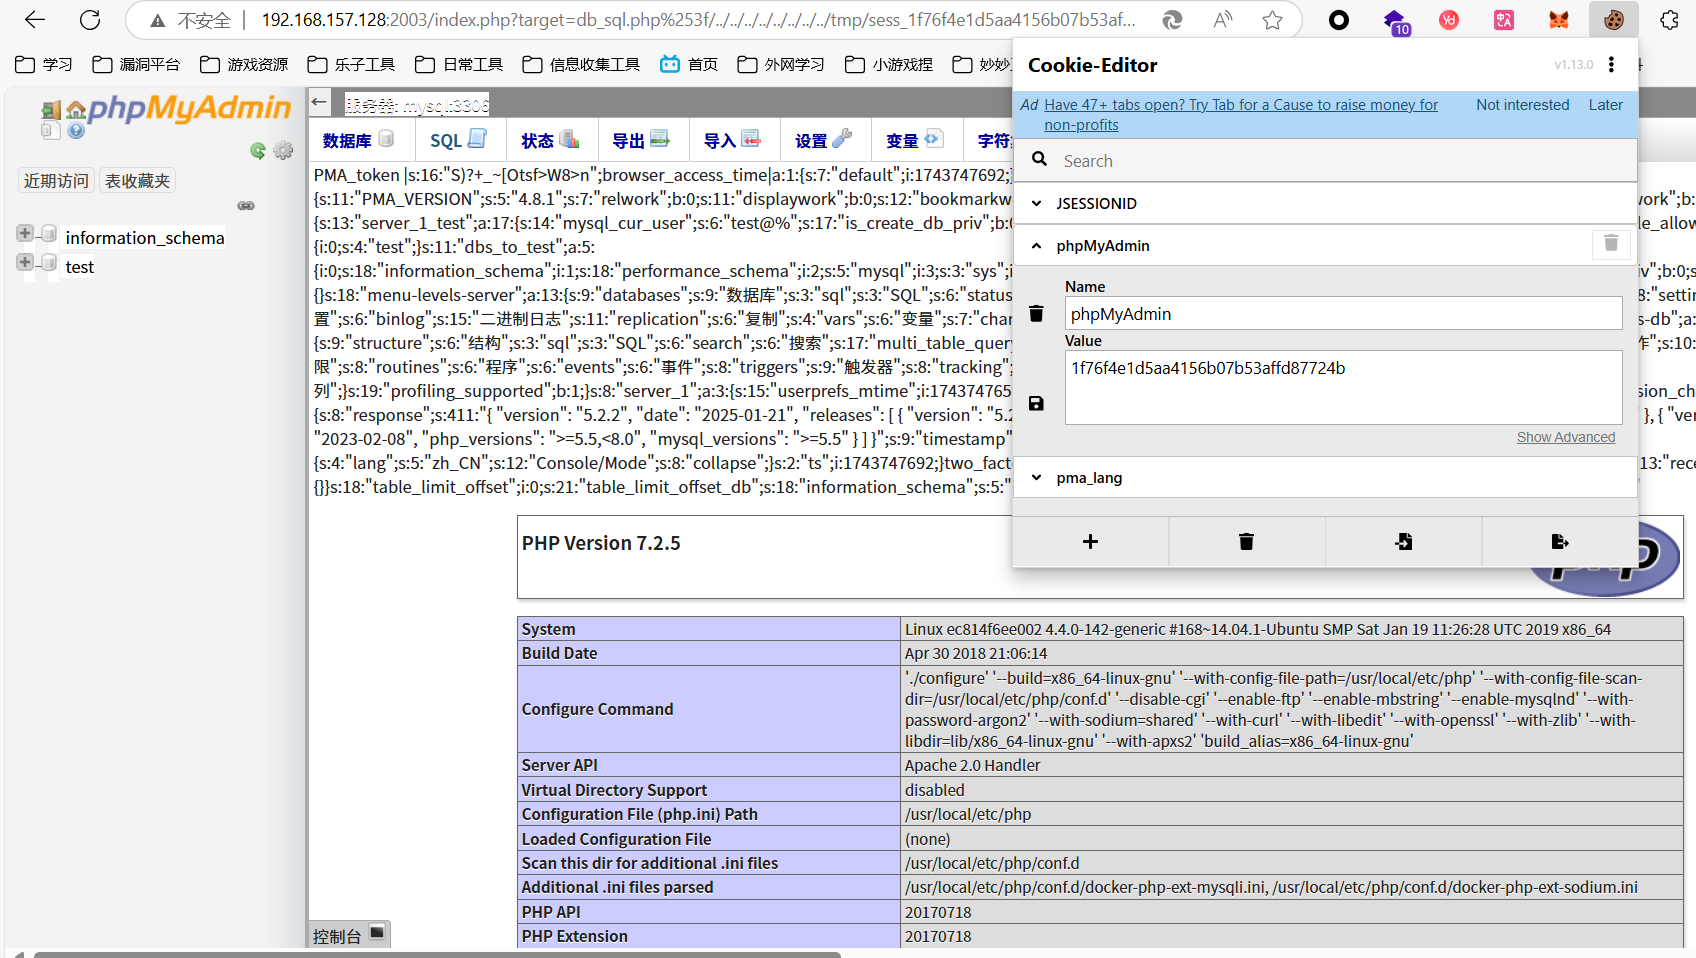Add page to favorites star icon

tap(1272, 20)
